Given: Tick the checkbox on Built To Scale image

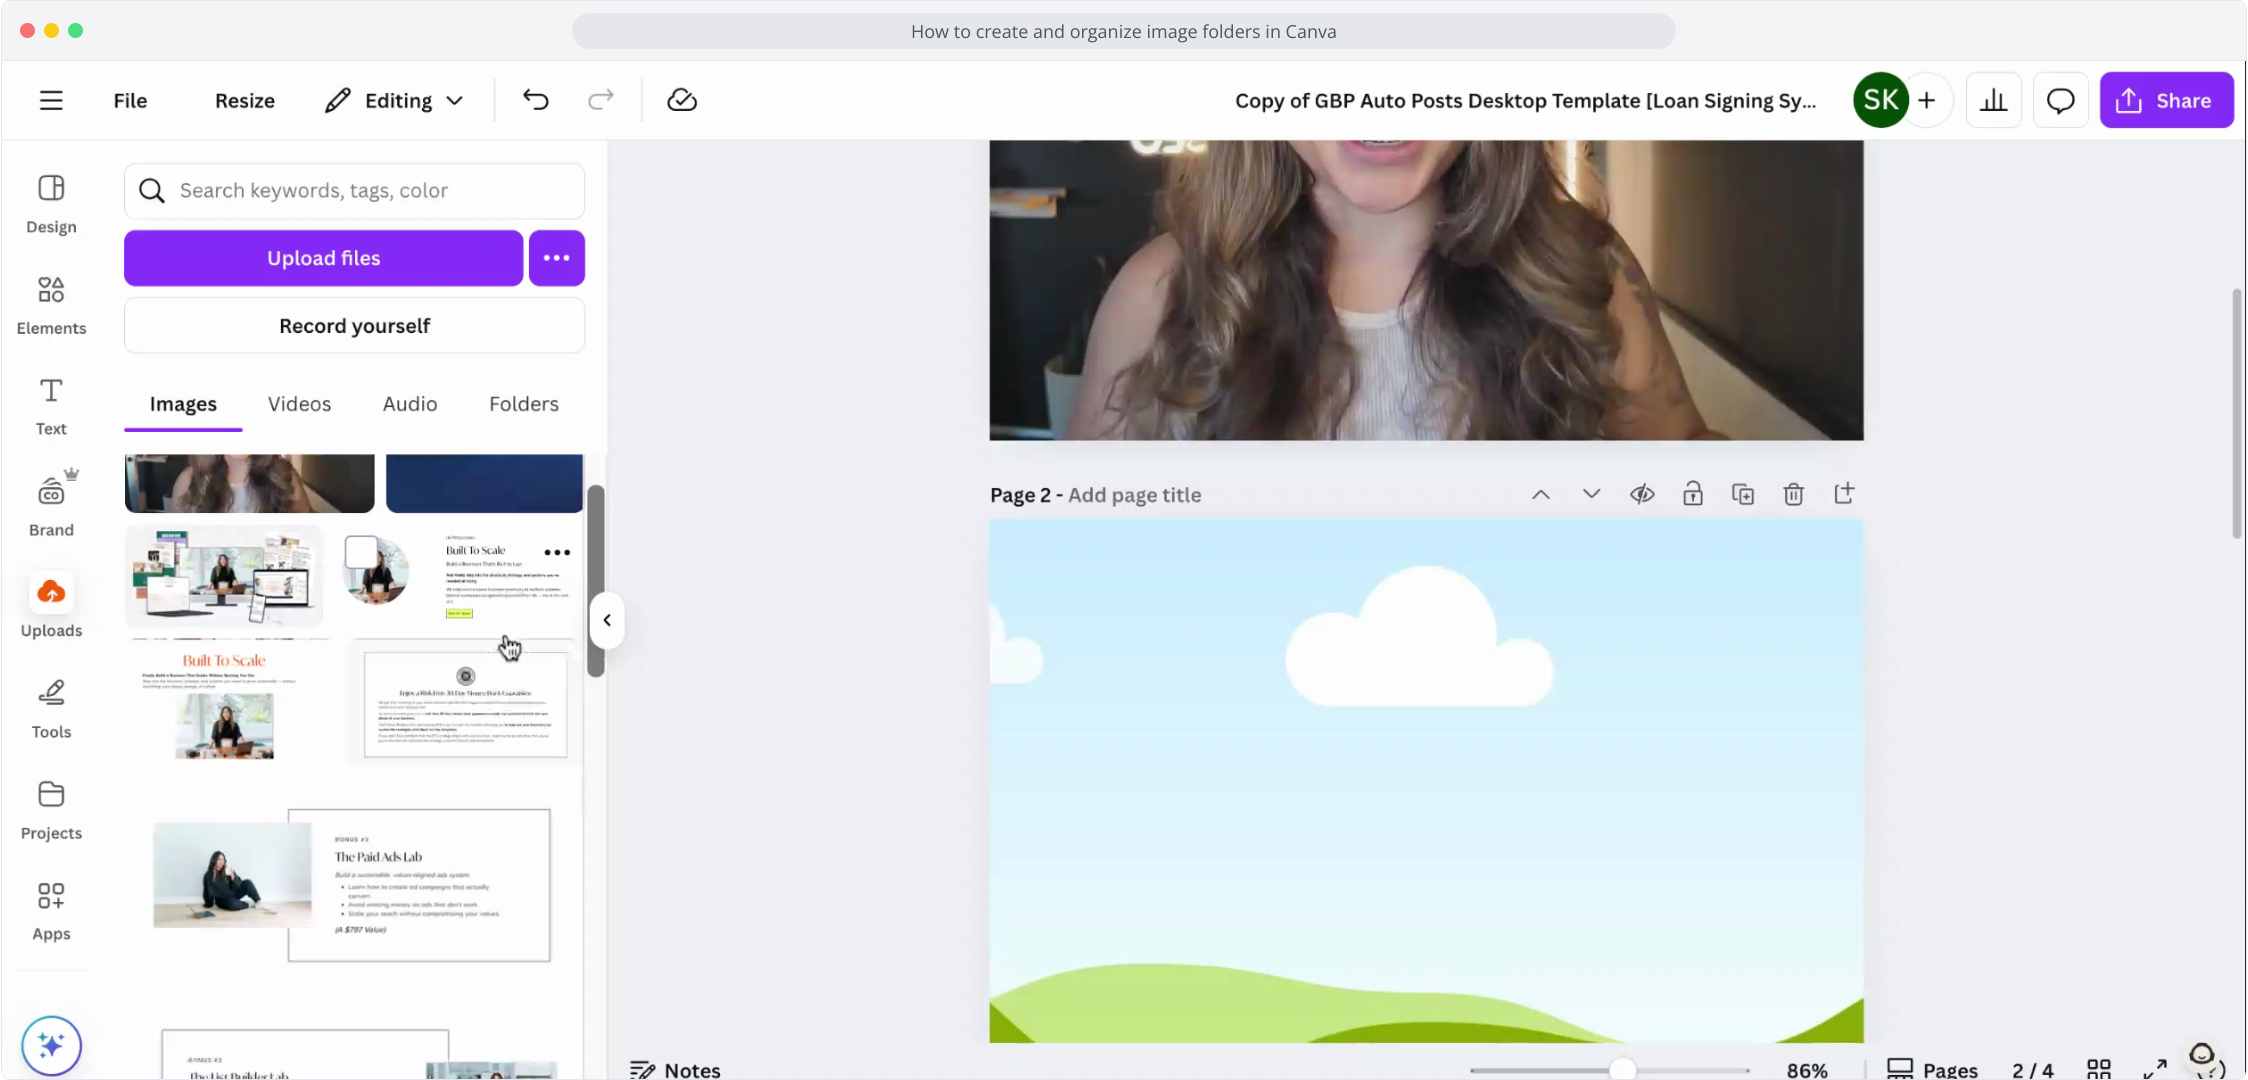Looking at the screenshot, I should pyautogui.click(x=361, y=551).
